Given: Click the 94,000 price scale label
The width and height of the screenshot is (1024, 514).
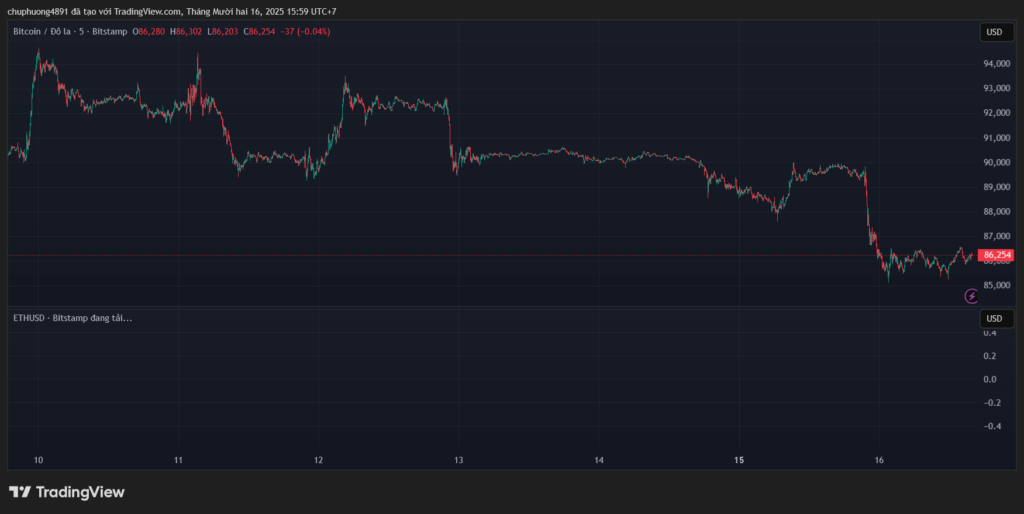Looking at the screenshot, I should coord(996,64).
